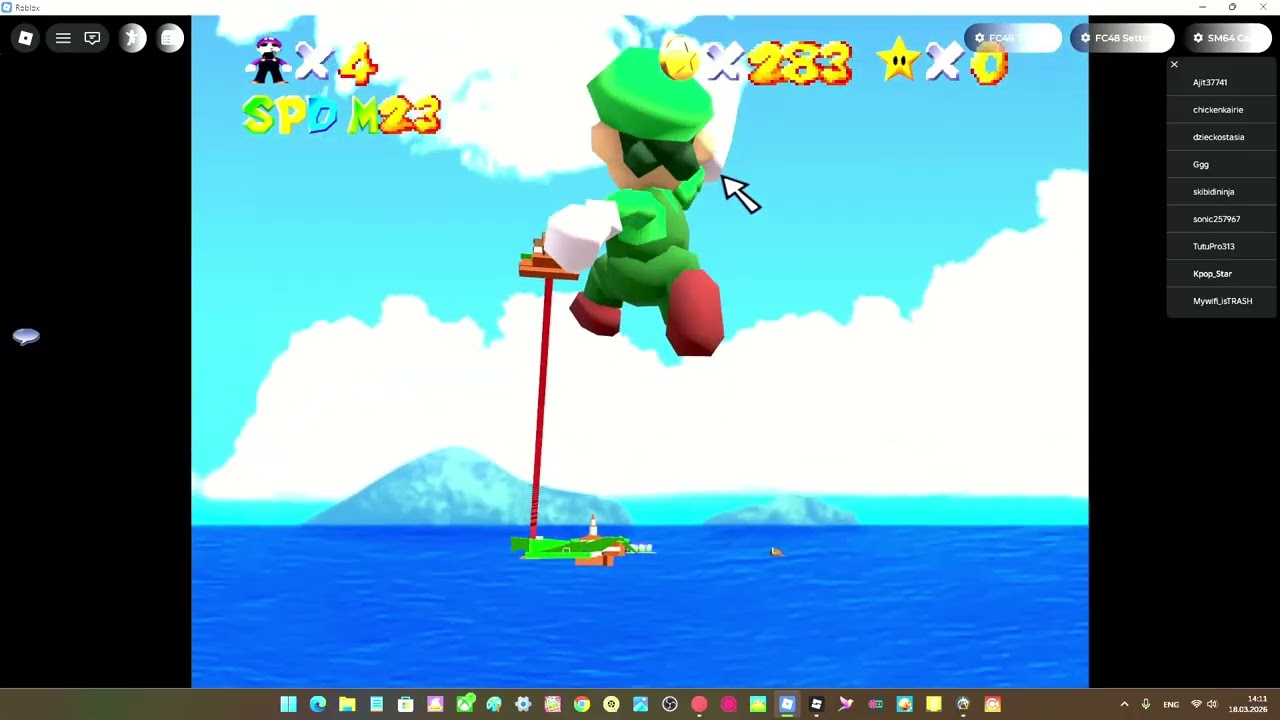Open Google Chrome from the taskbar
The height and width of the screenshot is (720, 1280).
point(582,704)
